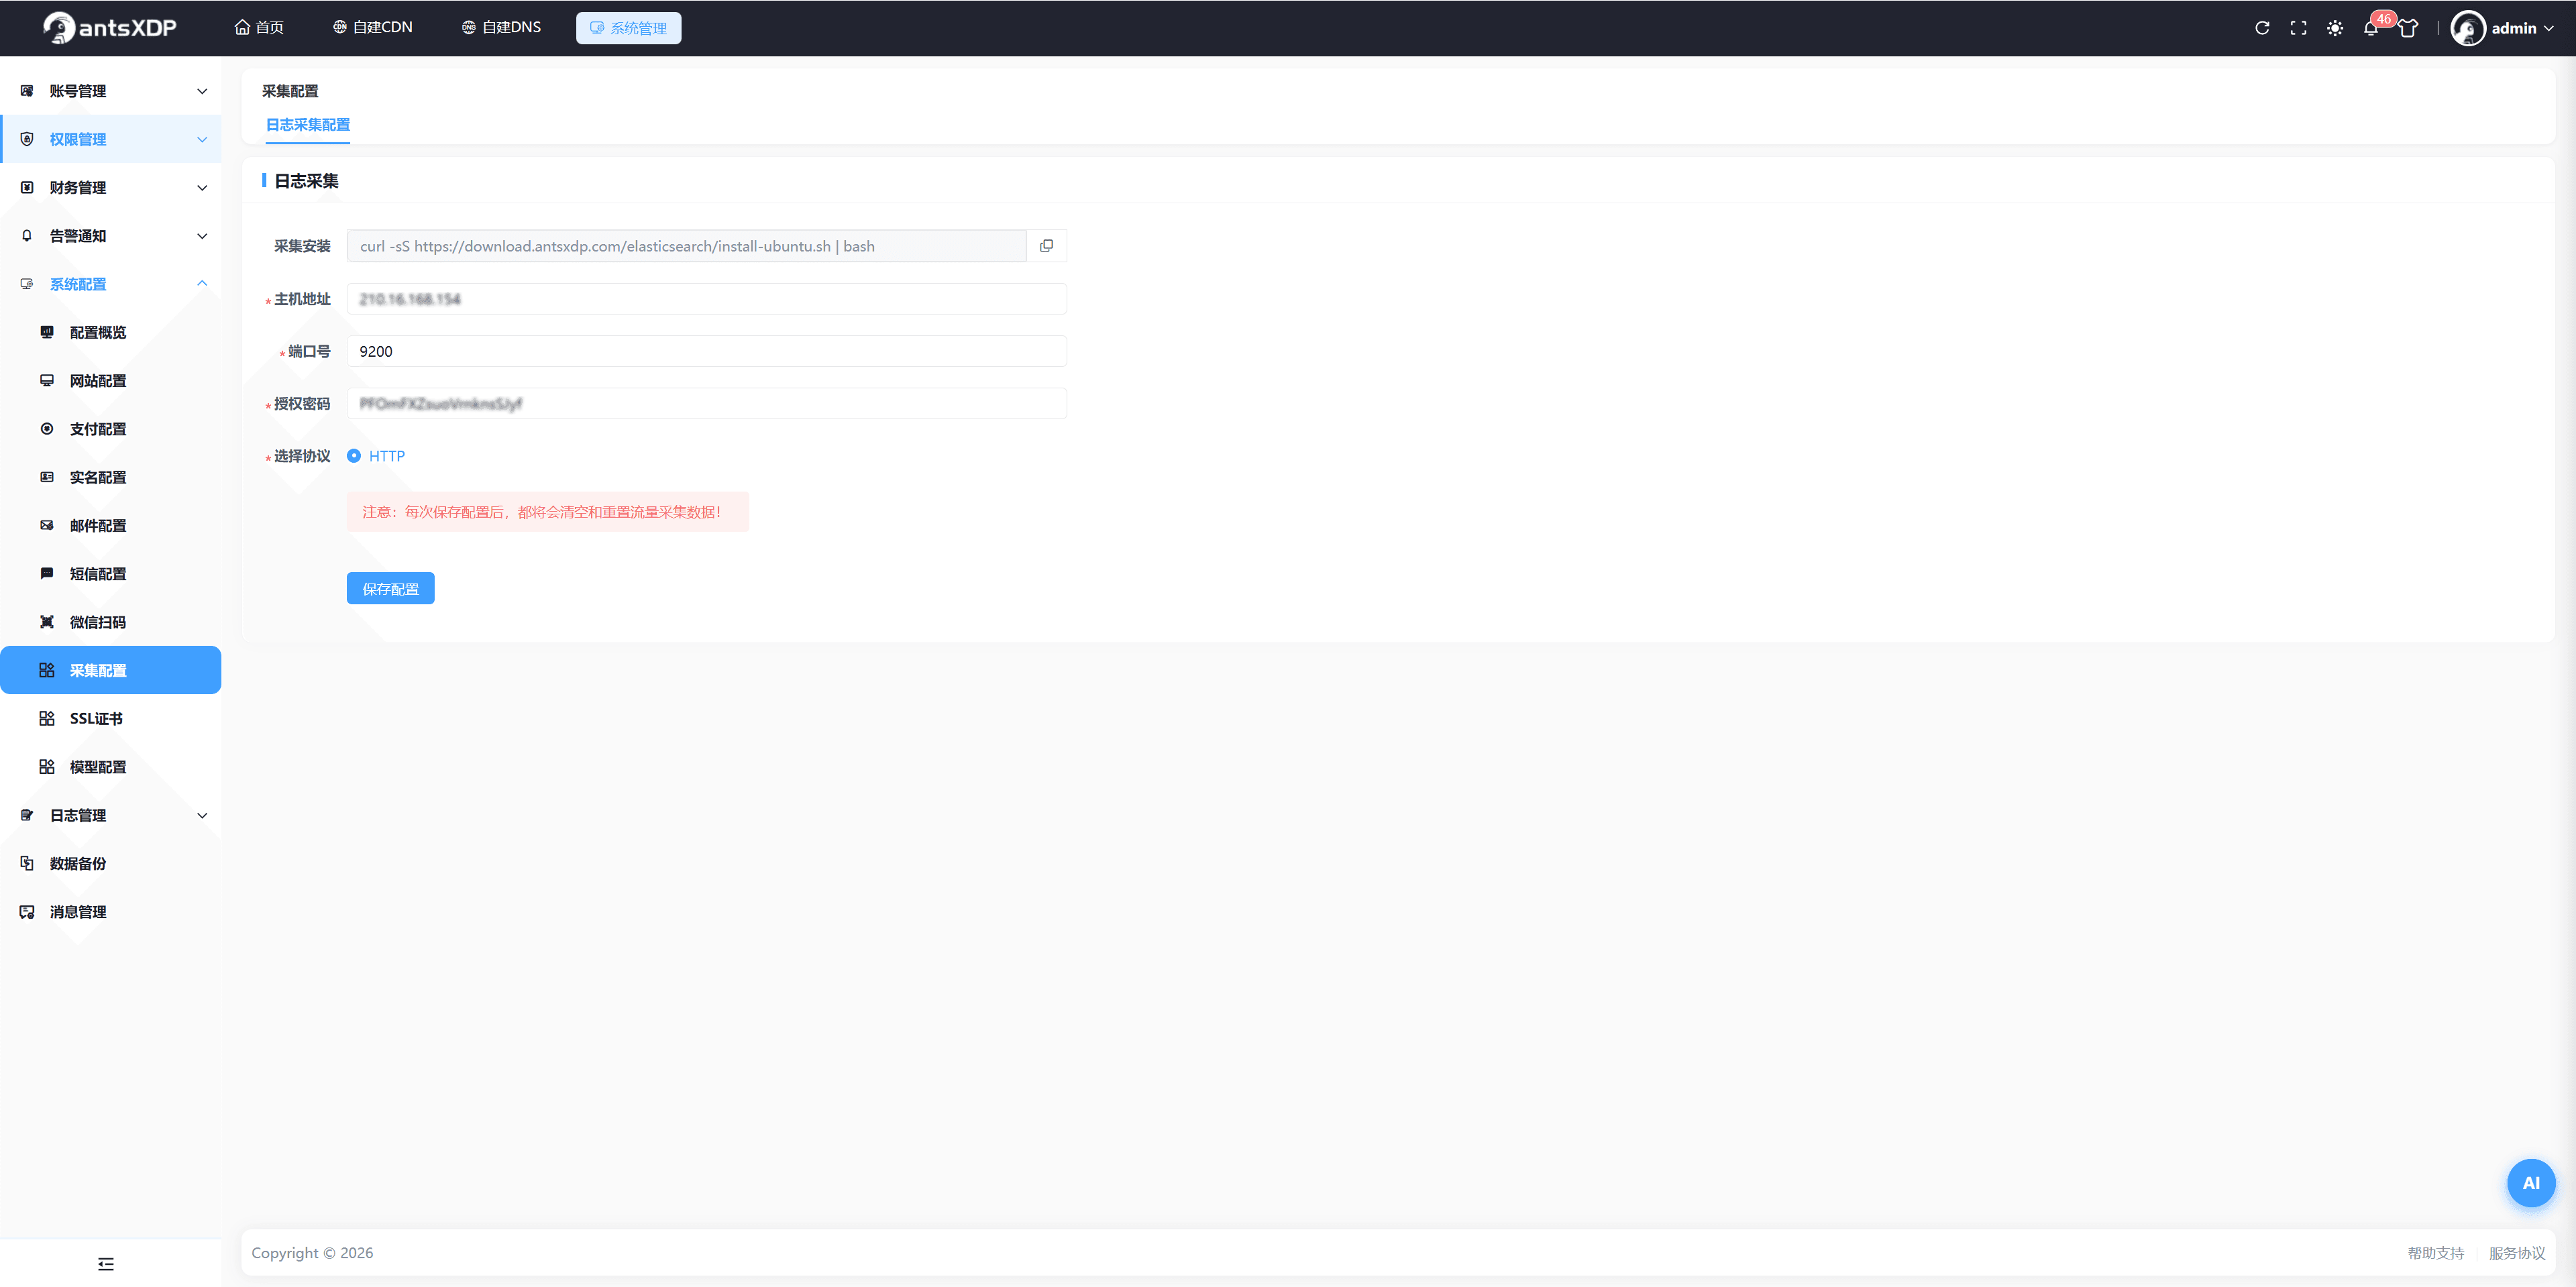Open 模型配置 in the sidebar

[110, 767]
